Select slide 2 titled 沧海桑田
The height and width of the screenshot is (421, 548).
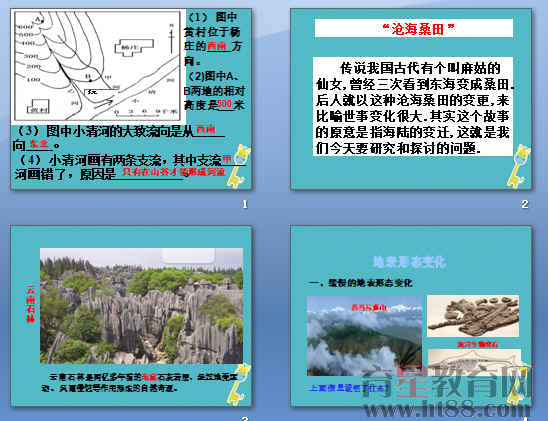click(x=411, y=100)
